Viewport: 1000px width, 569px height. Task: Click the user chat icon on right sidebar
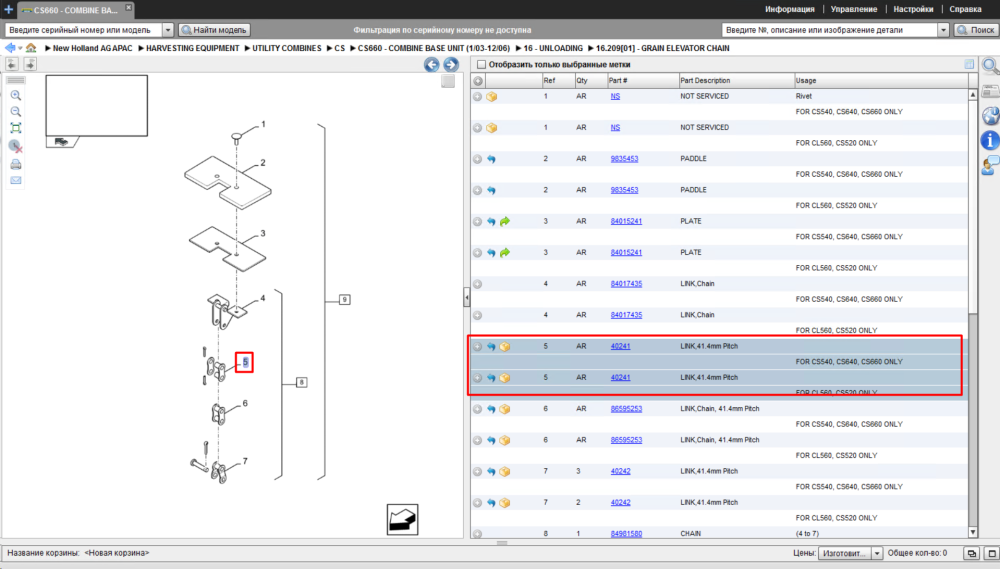point(990,166)
